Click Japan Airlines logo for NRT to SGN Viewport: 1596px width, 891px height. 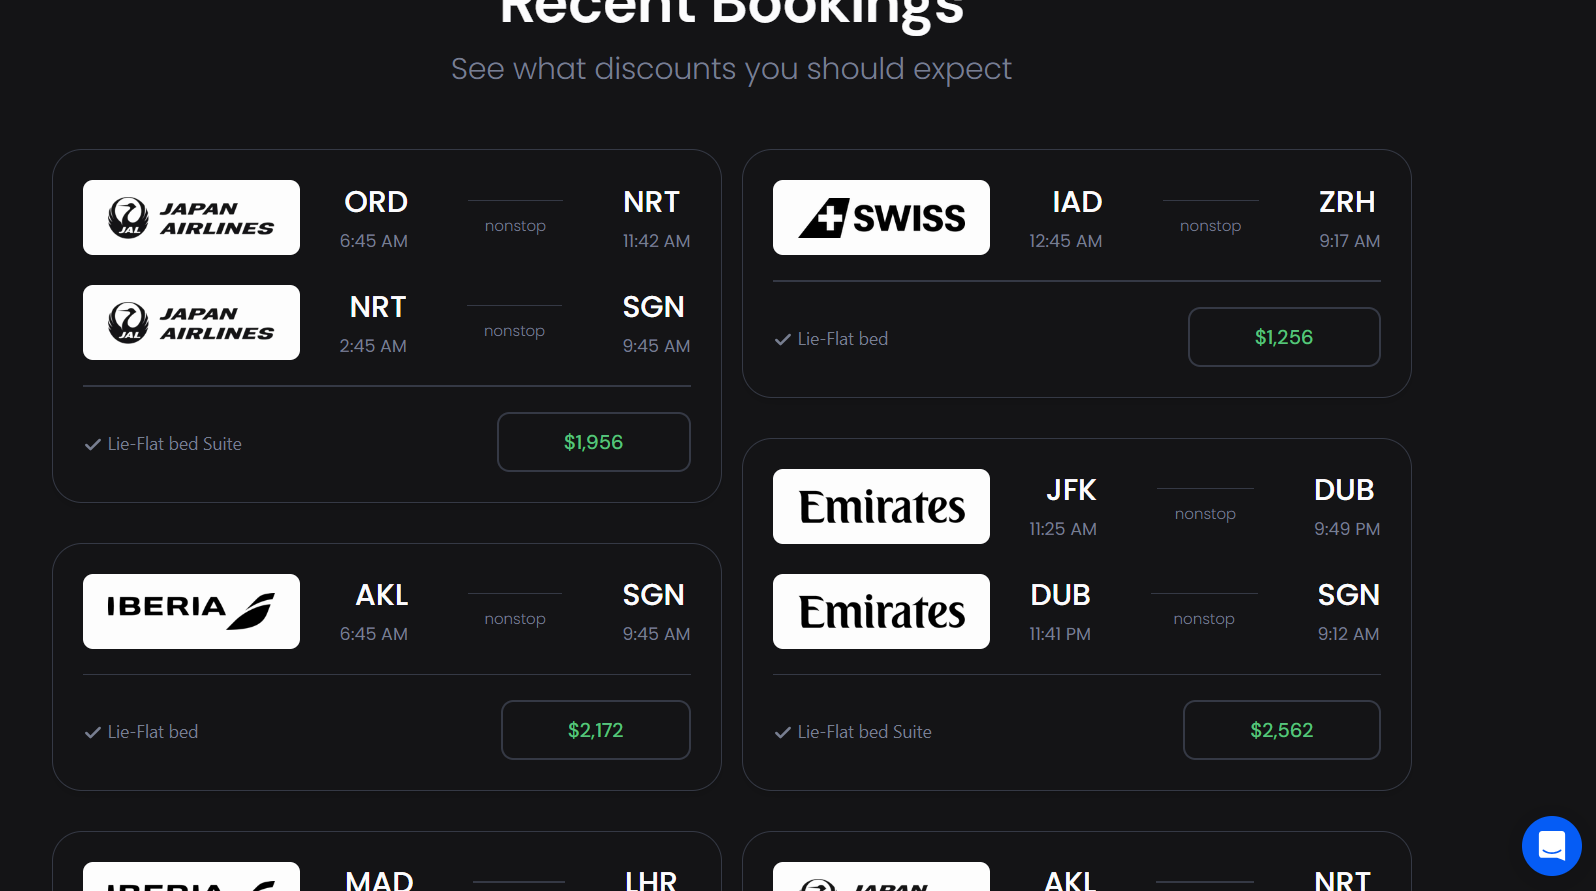point(191,322)
